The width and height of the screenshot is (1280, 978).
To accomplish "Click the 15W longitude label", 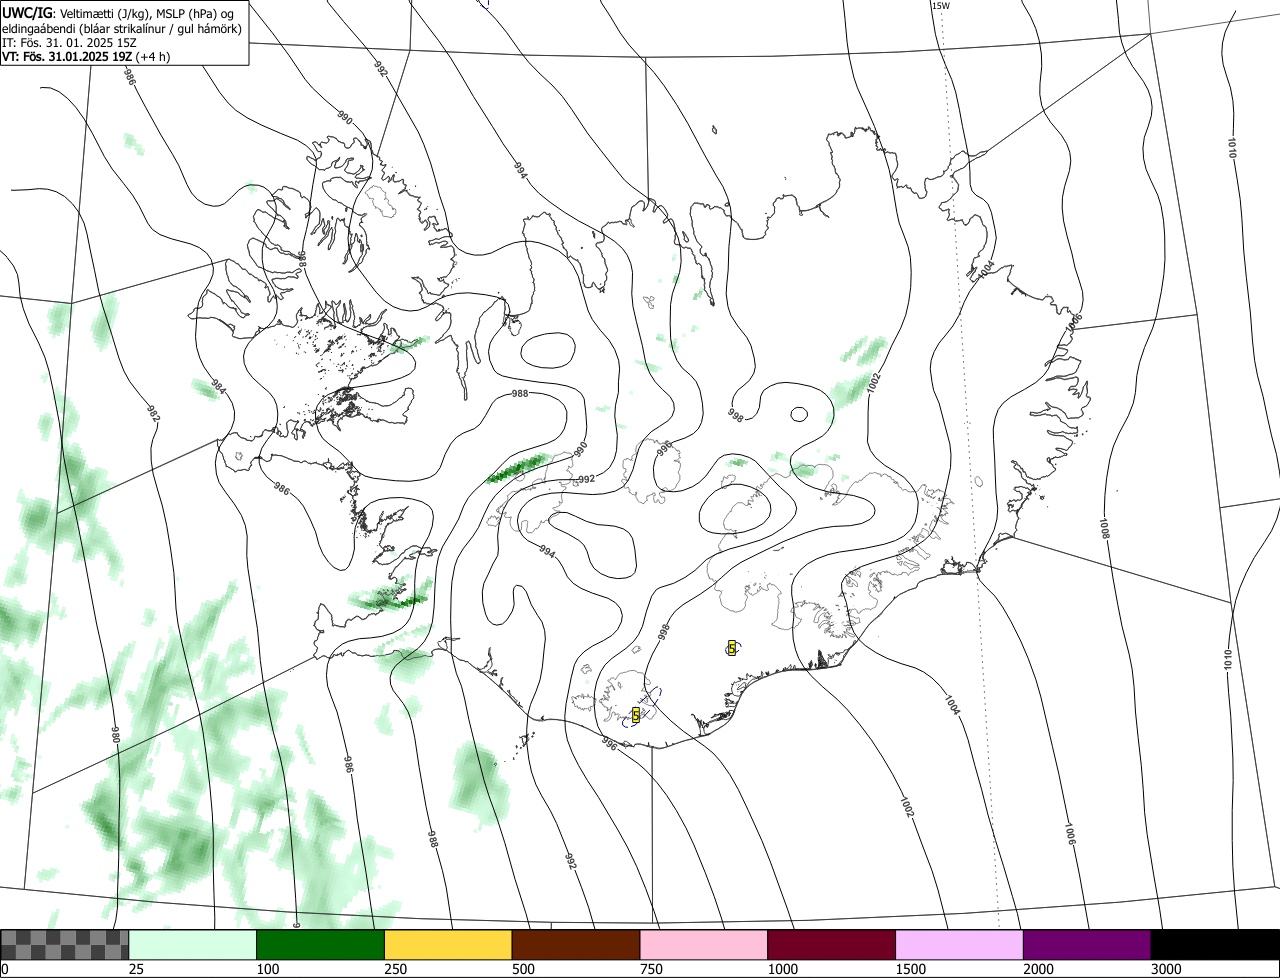I will (940, 6).
